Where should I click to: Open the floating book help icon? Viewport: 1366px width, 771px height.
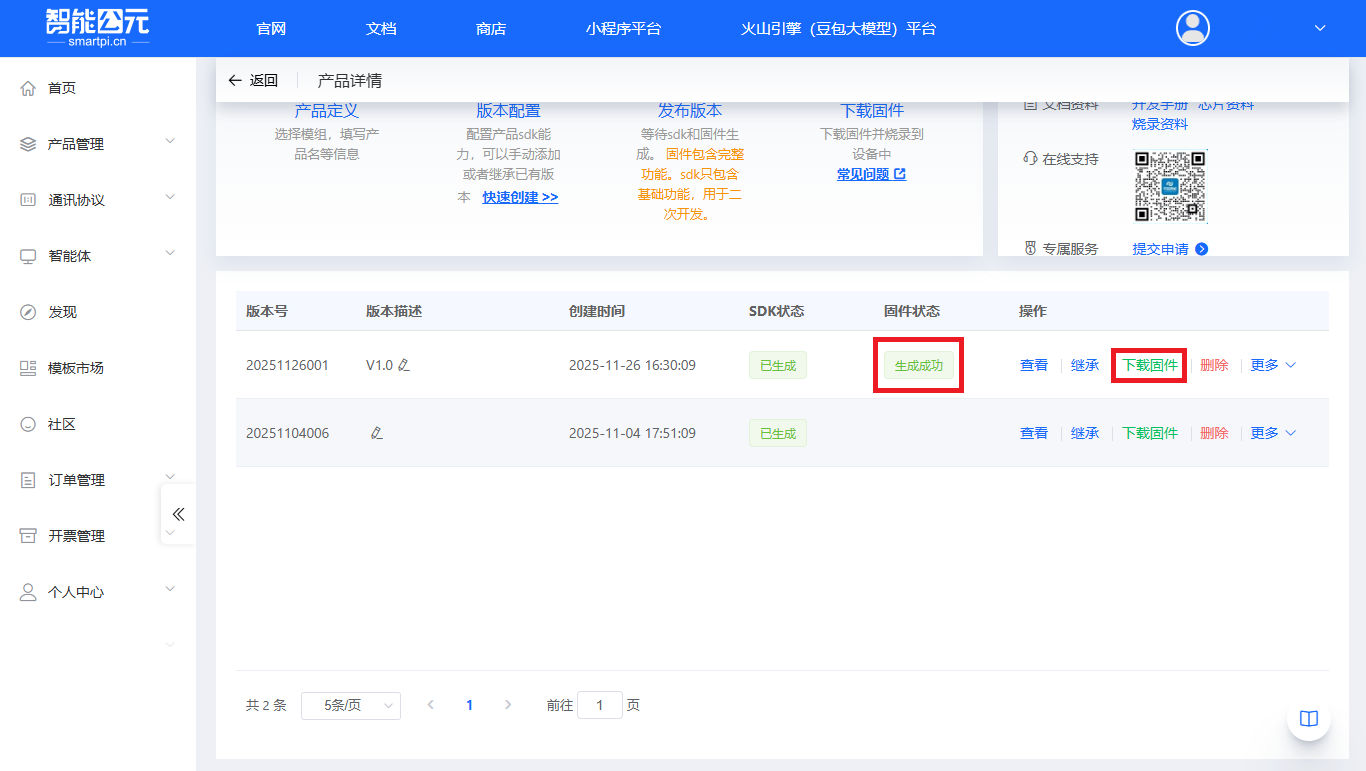(x=1308, y=719)
